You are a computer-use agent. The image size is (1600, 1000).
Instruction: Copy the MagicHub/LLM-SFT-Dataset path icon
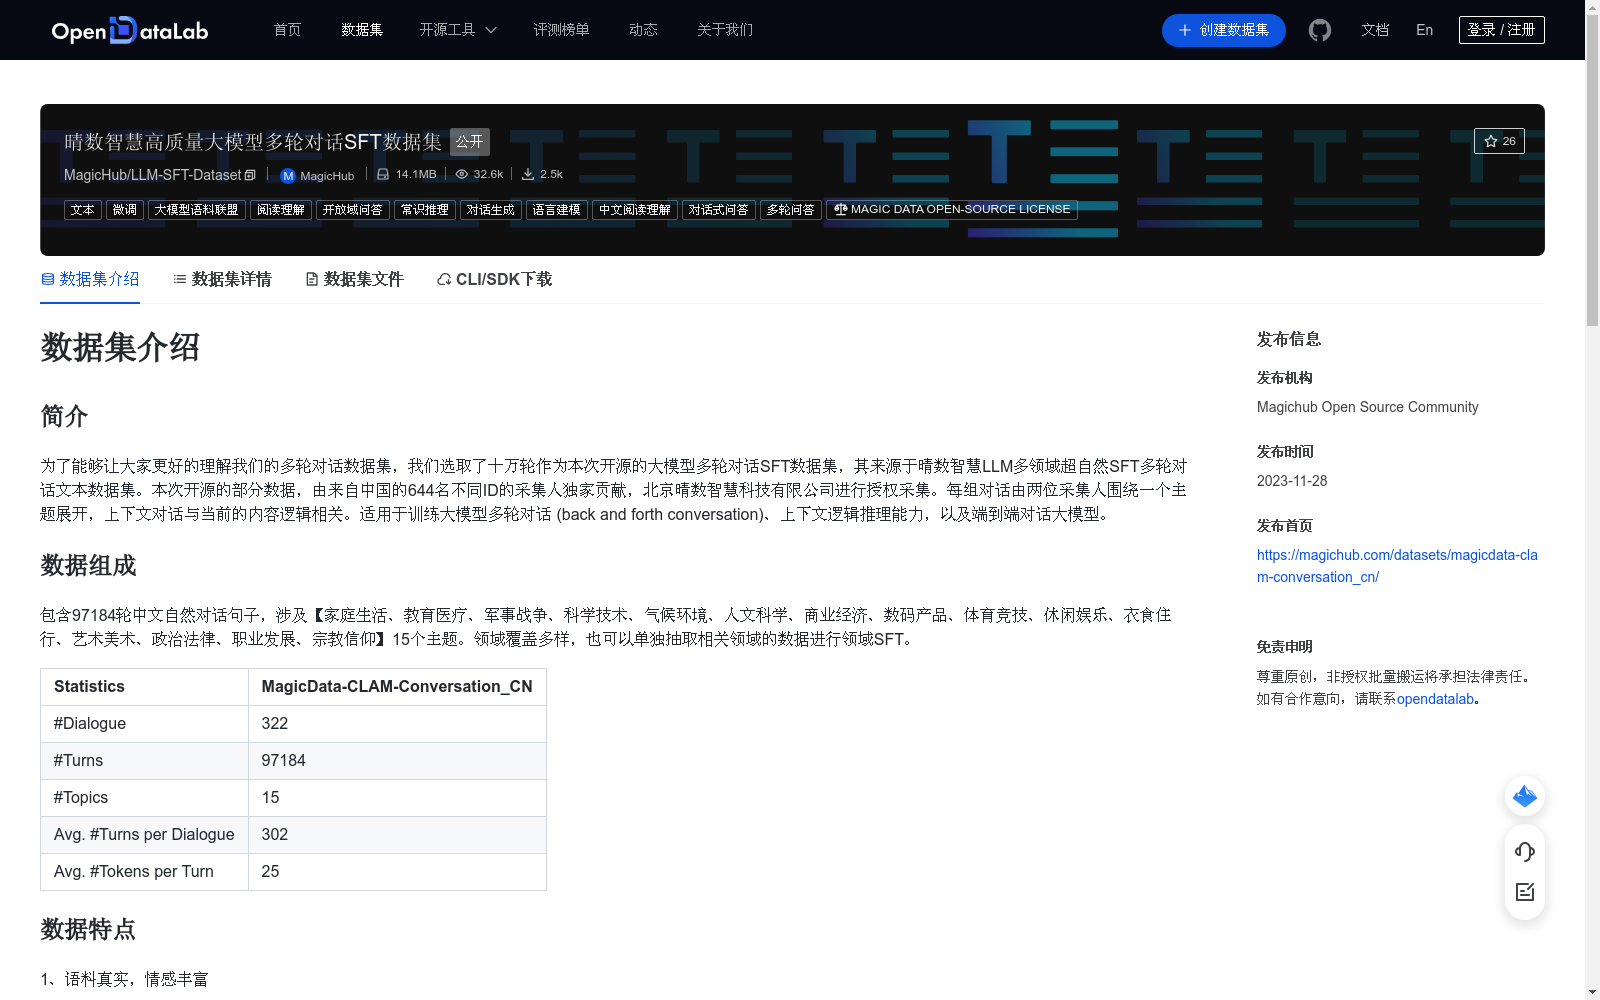click(x=250, y=175)
